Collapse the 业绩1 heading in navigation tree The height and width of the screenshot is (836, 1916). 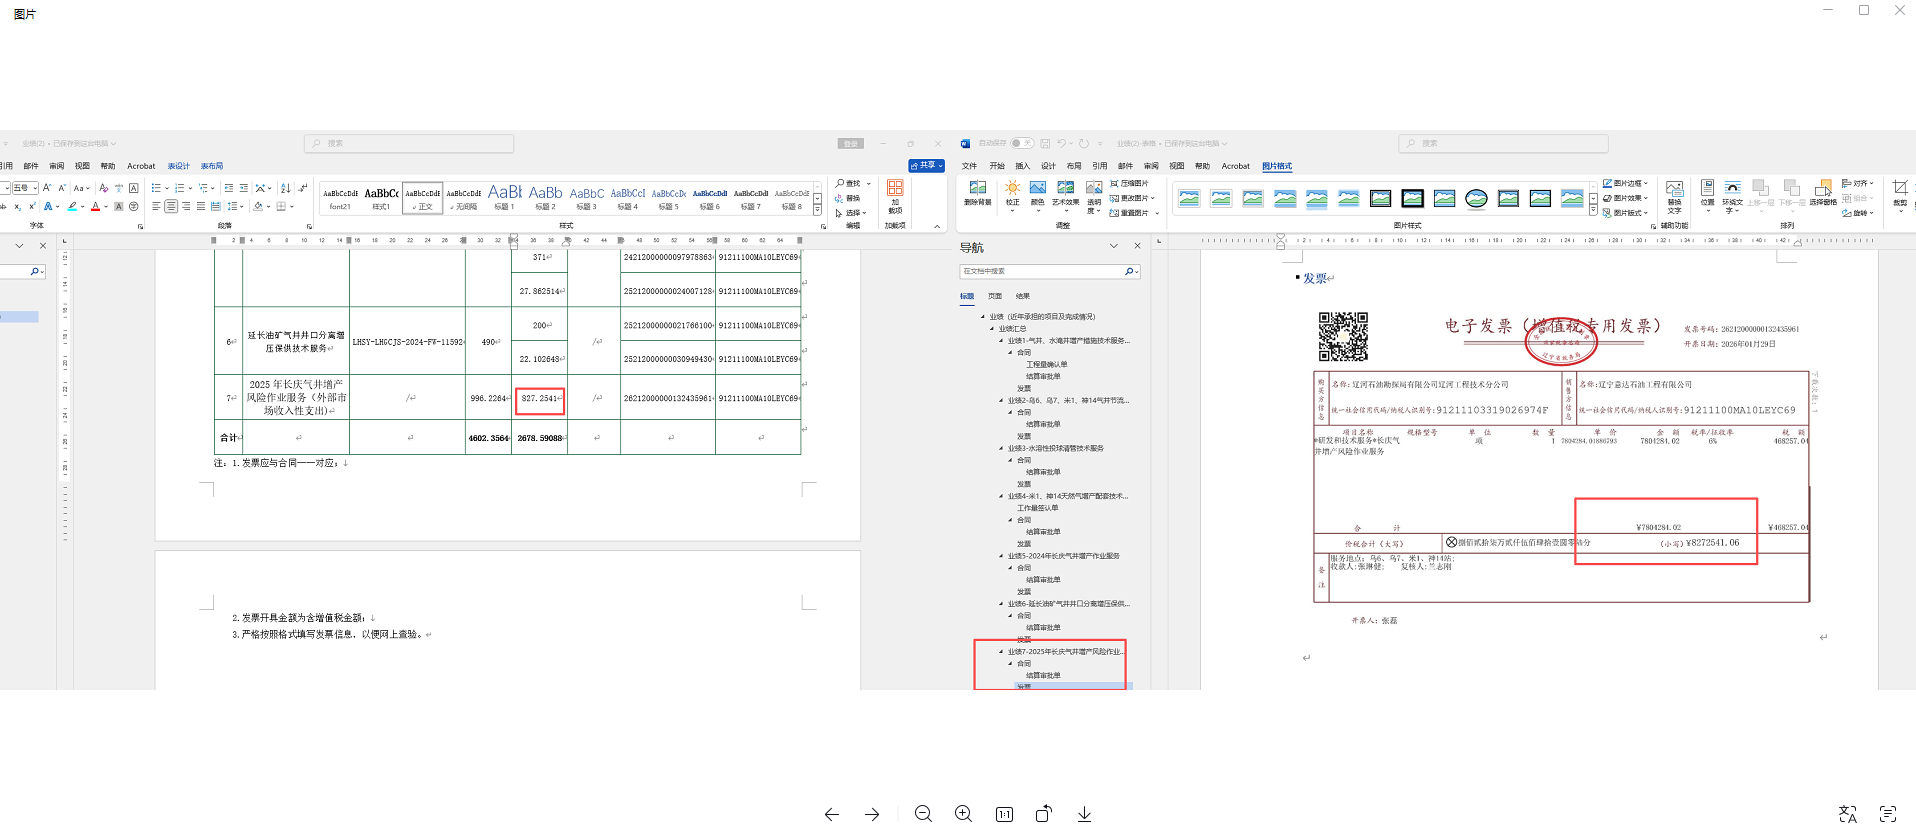pyautogui.click(x=999, y=341)
